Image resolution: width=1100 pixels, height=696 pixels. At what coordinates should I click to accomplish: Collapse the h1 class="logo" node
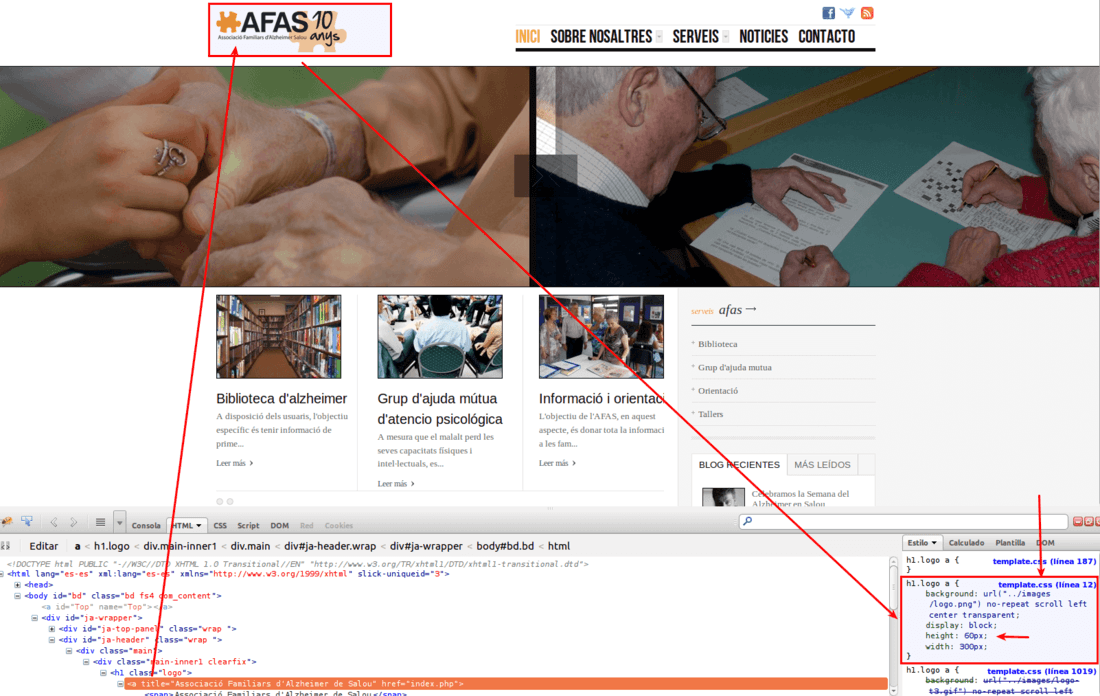click(x=103, y=673)
